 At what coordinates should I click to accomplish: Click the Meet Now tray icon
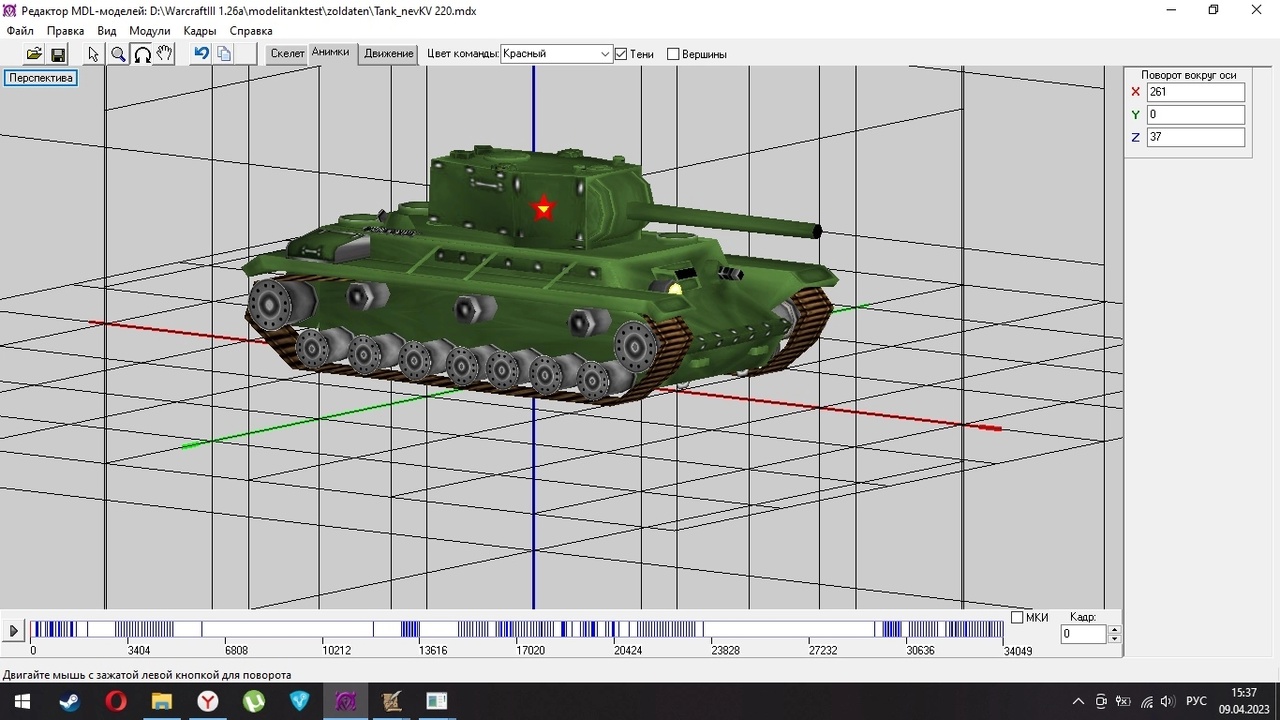(x=1101, y=702)
